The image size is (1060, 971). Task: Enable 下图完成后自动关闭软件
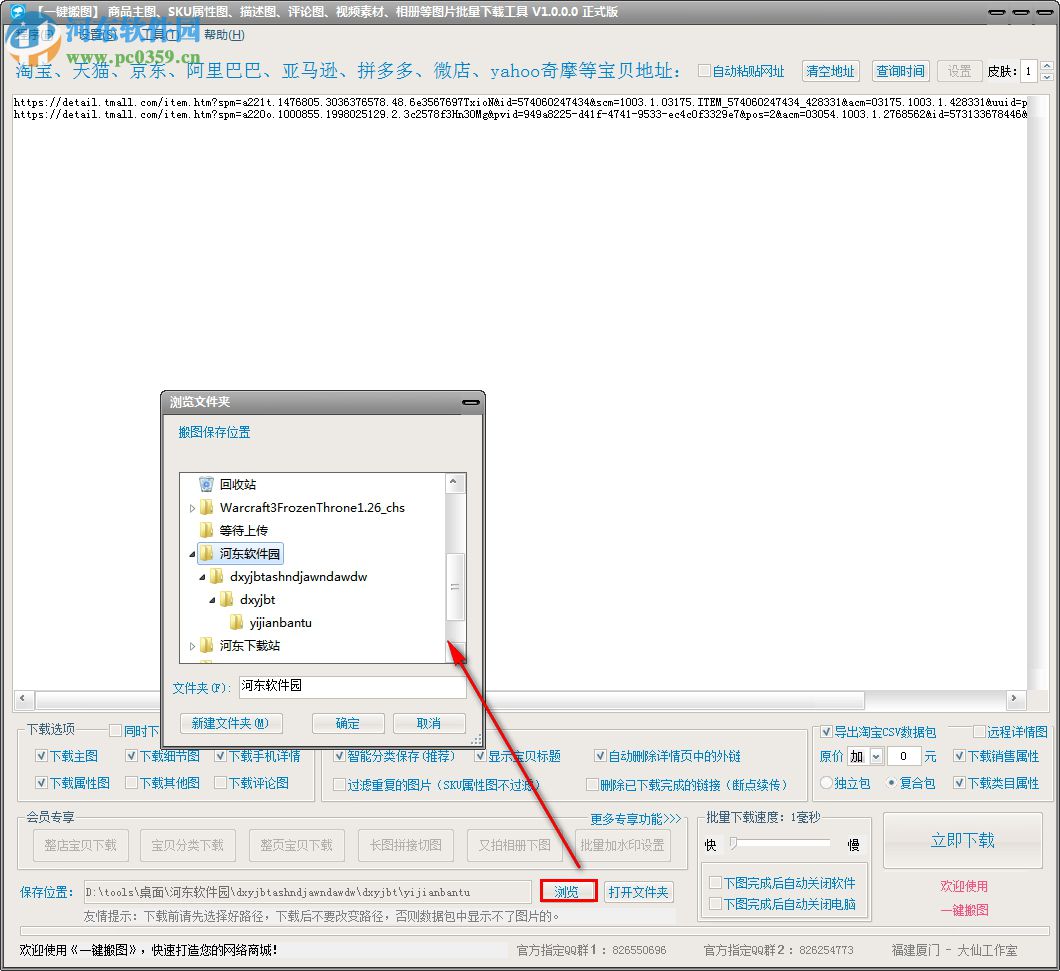[x=715, y=883]
